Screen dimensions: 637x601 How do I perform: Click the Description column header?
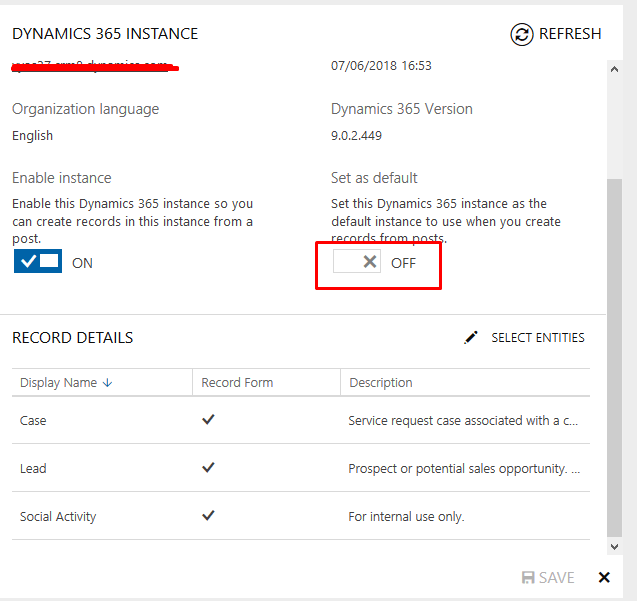[x=381, y=383]
